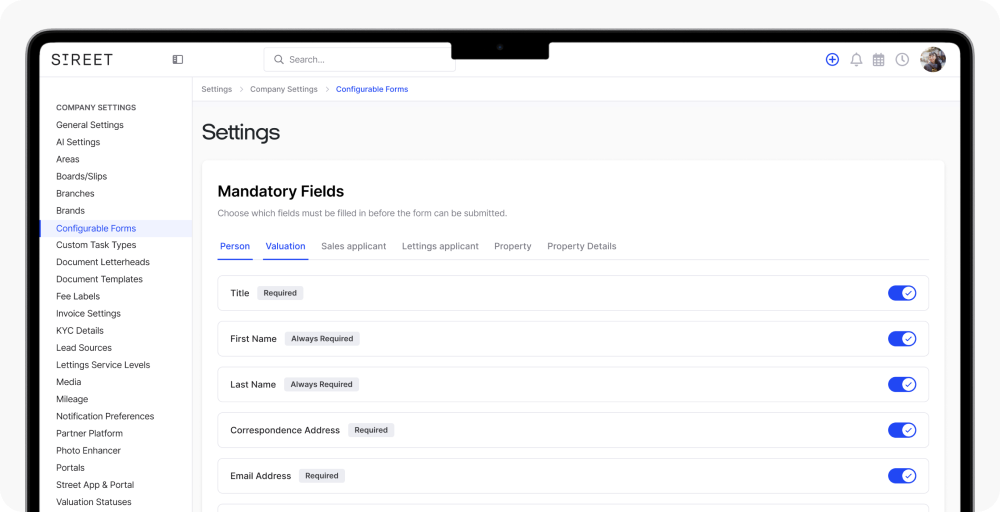Go to Settings breadcrumb
1000x512 pixels.
[x=217, y=89]
